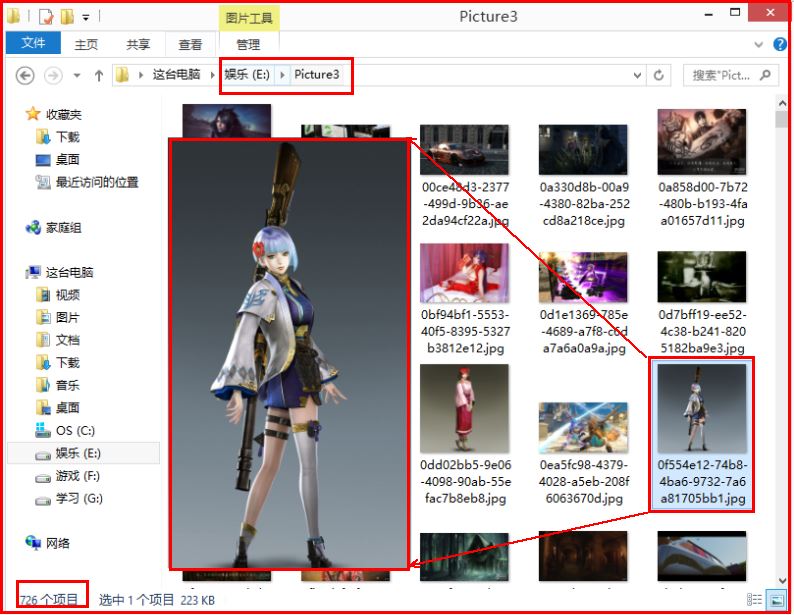Click file name 0d7bff19-ee52-4c38-b241-8205182ba9e3.jpg

[x=703, y=332]
